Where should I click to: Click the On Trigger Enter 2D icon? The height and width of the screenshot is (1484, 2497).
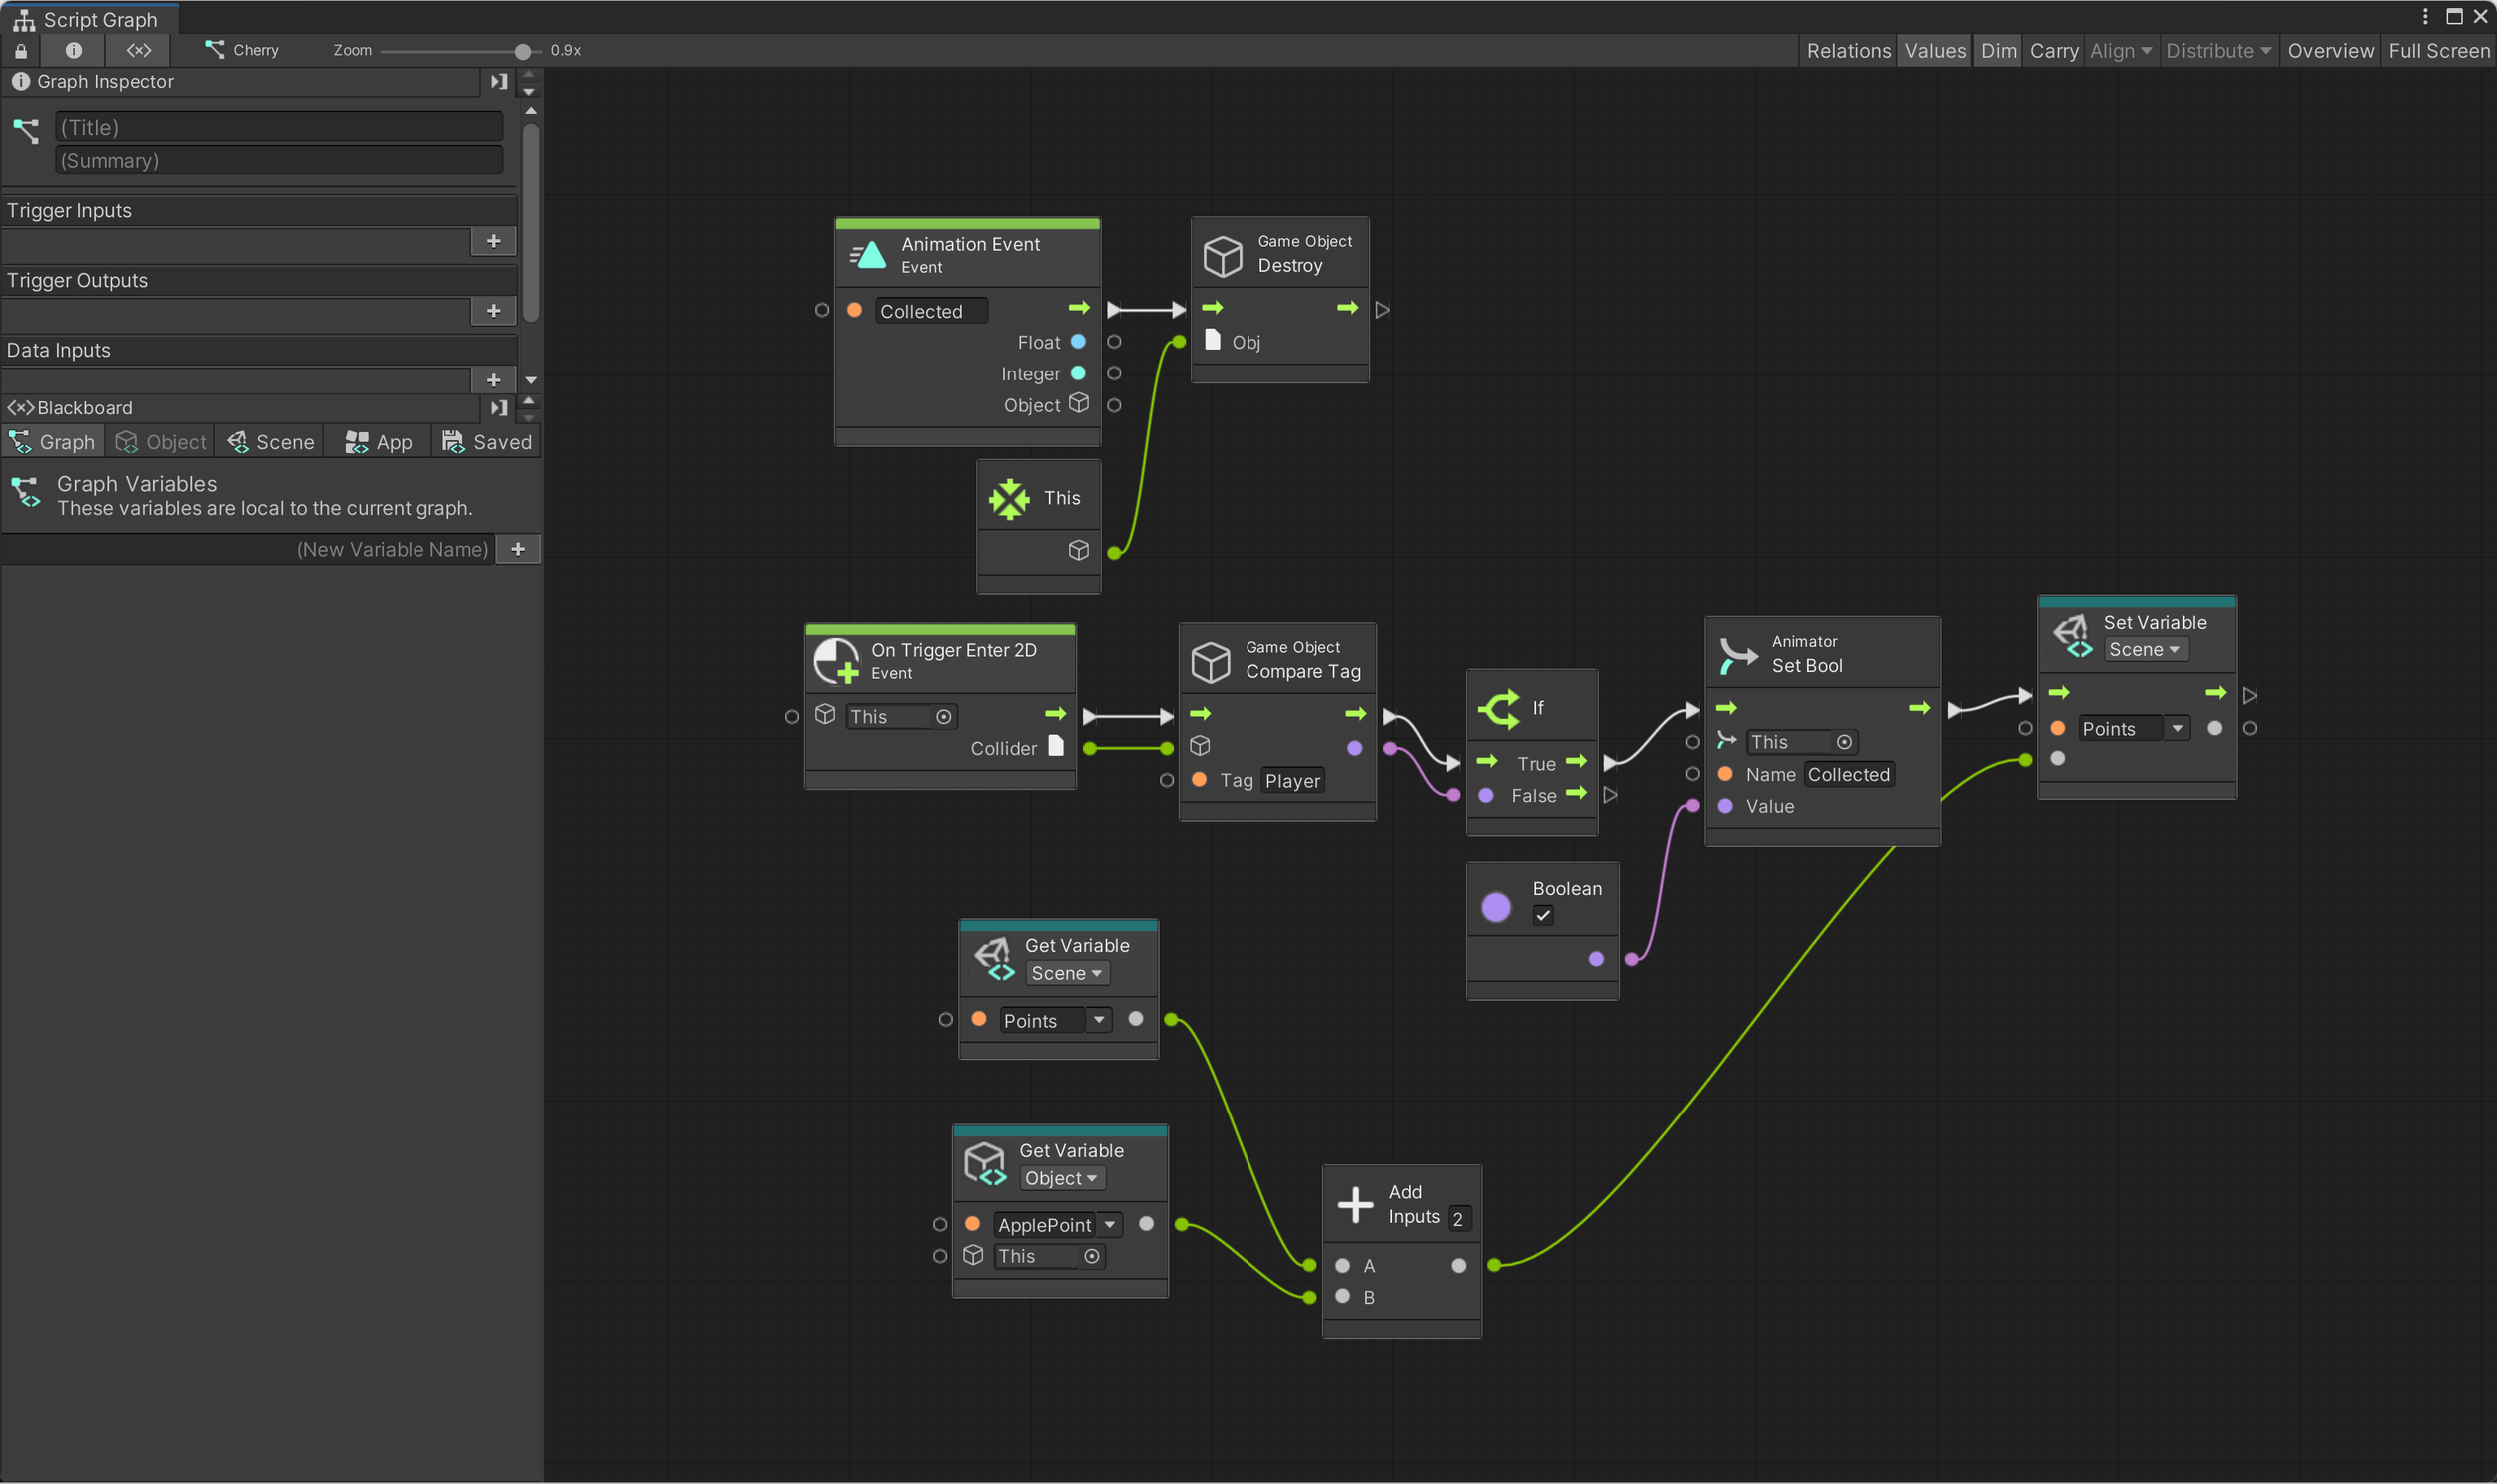point(836,661)
